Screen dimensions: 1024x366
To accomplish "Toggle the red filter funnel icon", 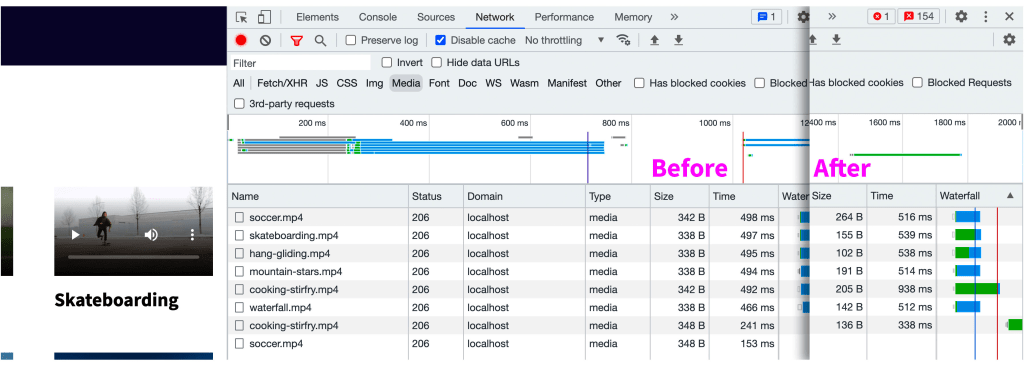I will [296, 41].
